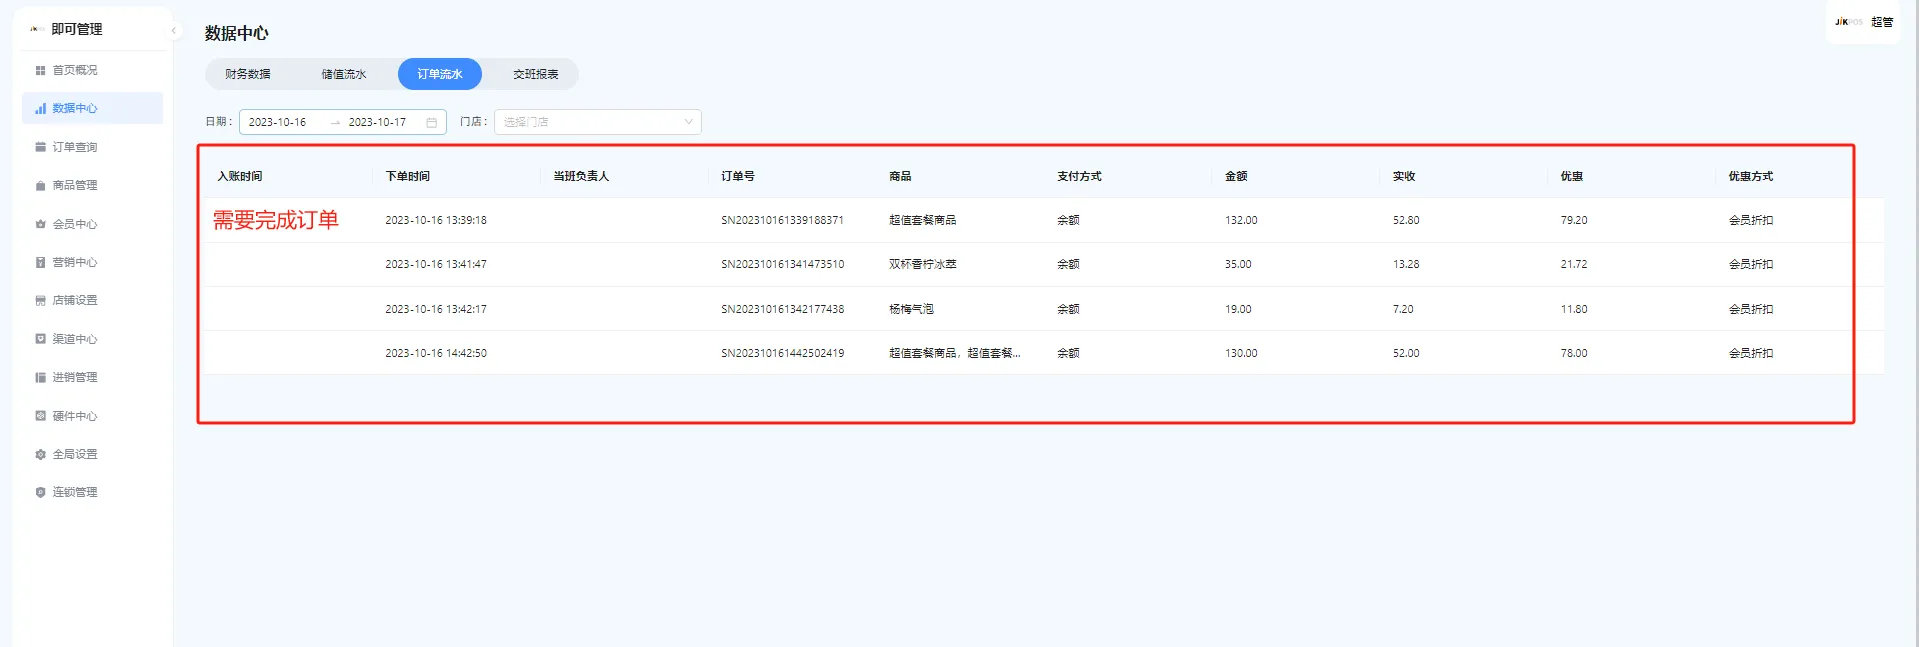This screenshot has height=647, width=1919.
Task: Click the 即可管理 app title
Action: [x=77, y=29]
